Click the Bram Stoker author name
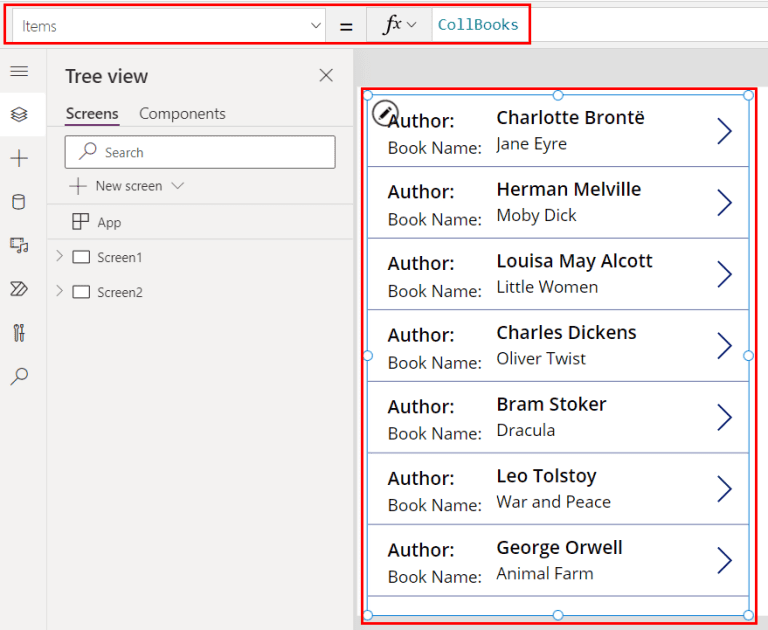Image resolution: width=768 pixels, height=630 pixels. pyautogui.click(x=551, y=404)
